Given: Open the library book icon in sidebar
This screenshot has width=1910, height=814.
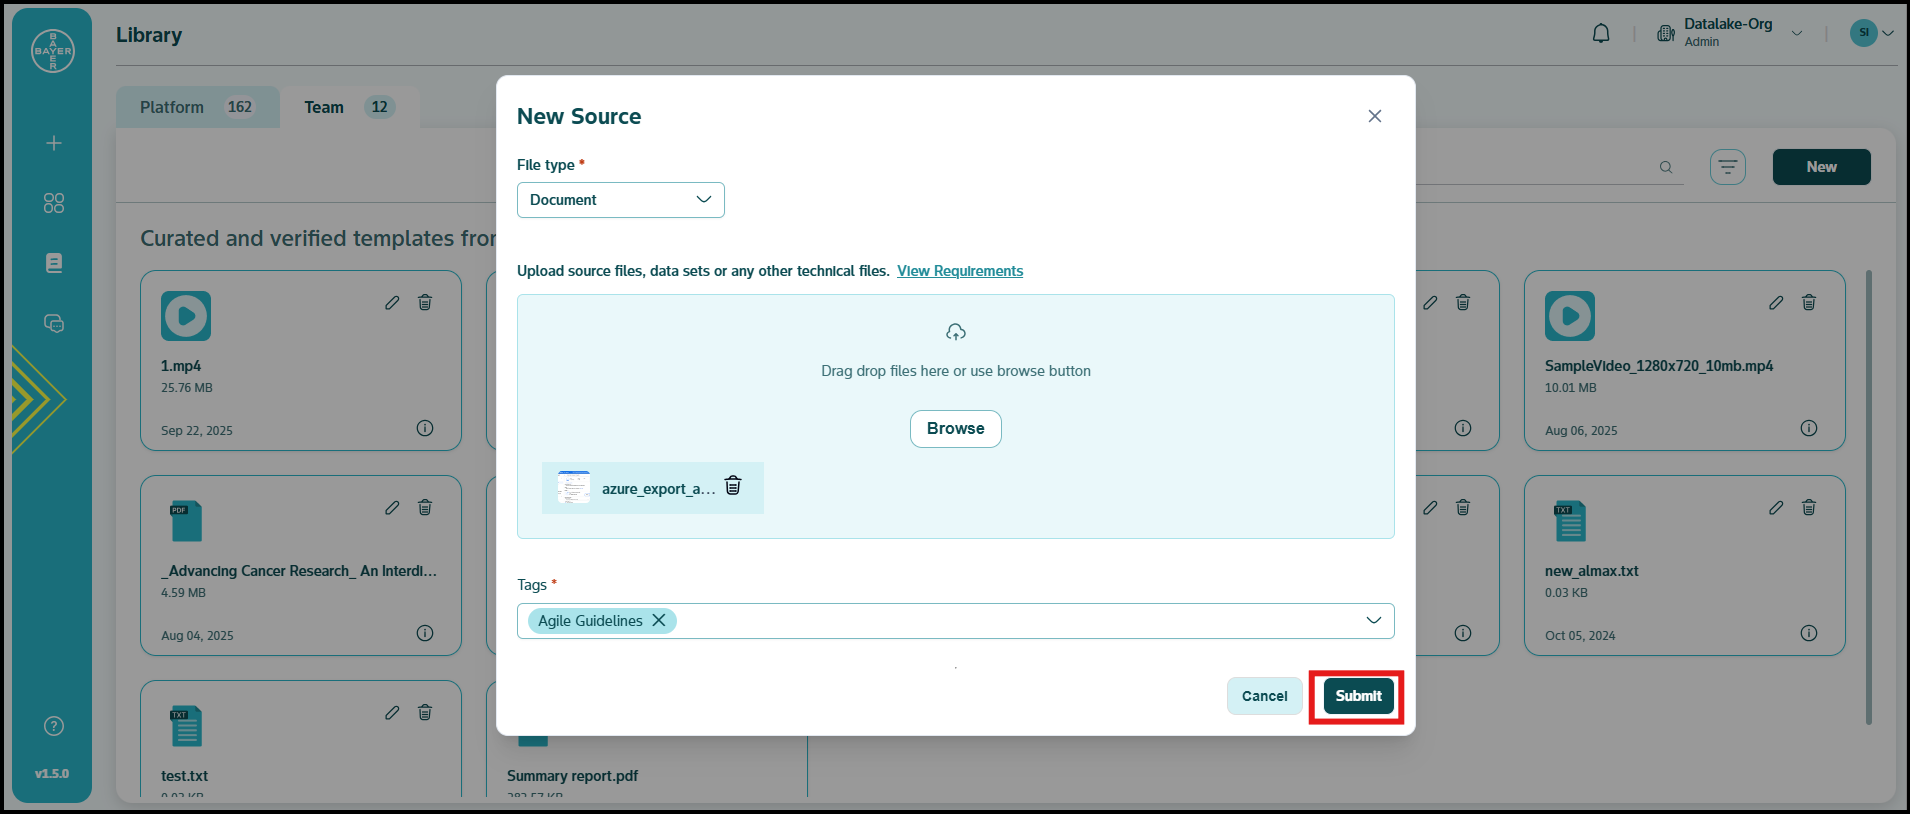Looking at the screenshot, I should click(x=54, y=263).
